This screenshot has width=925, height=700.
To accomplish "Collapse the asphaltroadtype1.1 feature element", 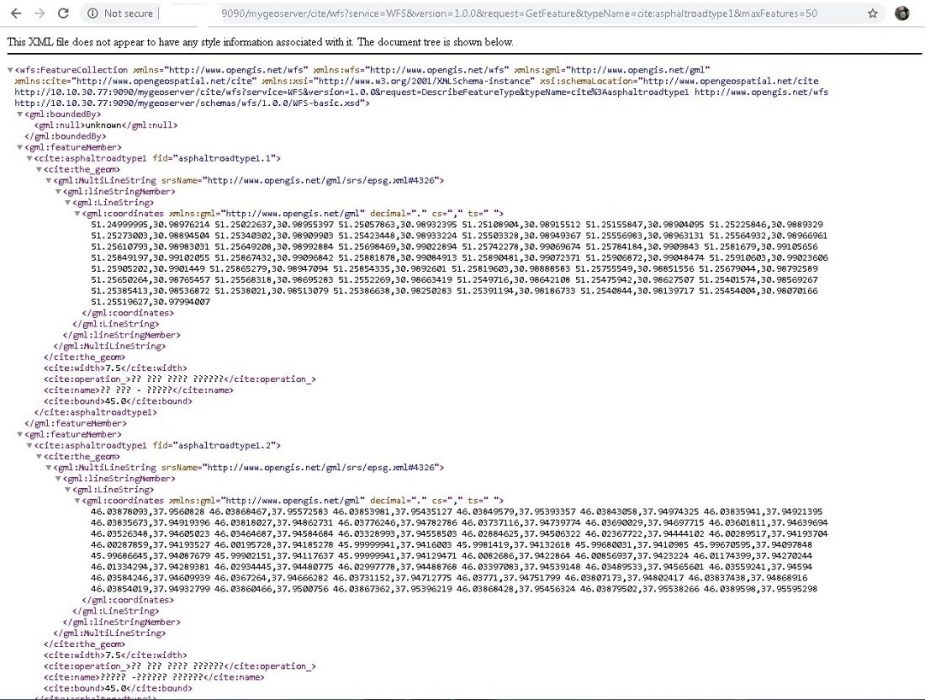I will (30, 158).
